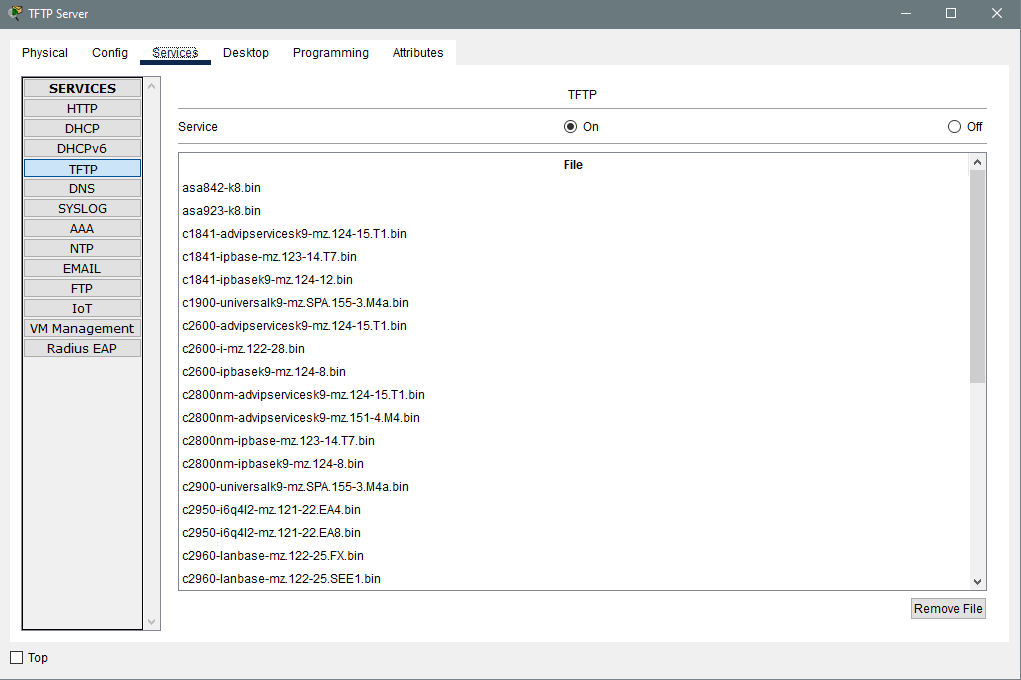Turn the TFTP service On
1021x680 pixels.
[570, 126]
